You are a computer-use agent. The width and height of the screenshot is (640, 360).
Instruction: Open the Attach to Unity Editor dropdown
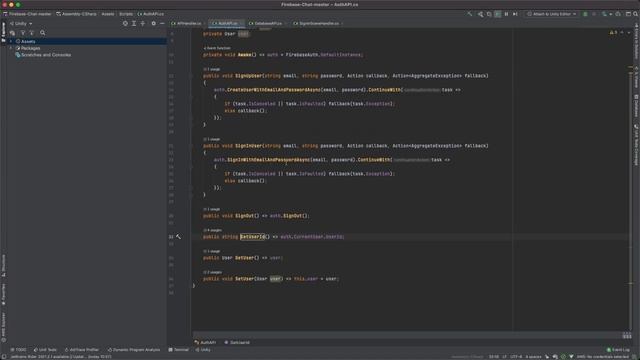[551, 14]
